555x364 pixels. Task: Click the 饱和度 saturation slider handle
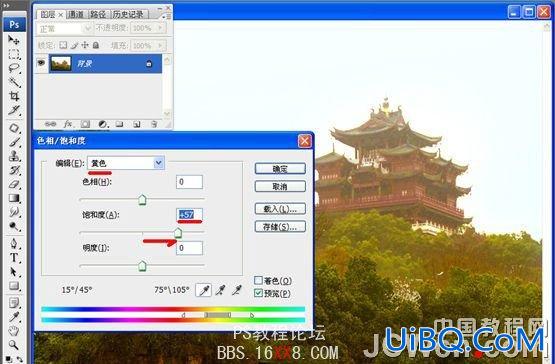point(178,233)
